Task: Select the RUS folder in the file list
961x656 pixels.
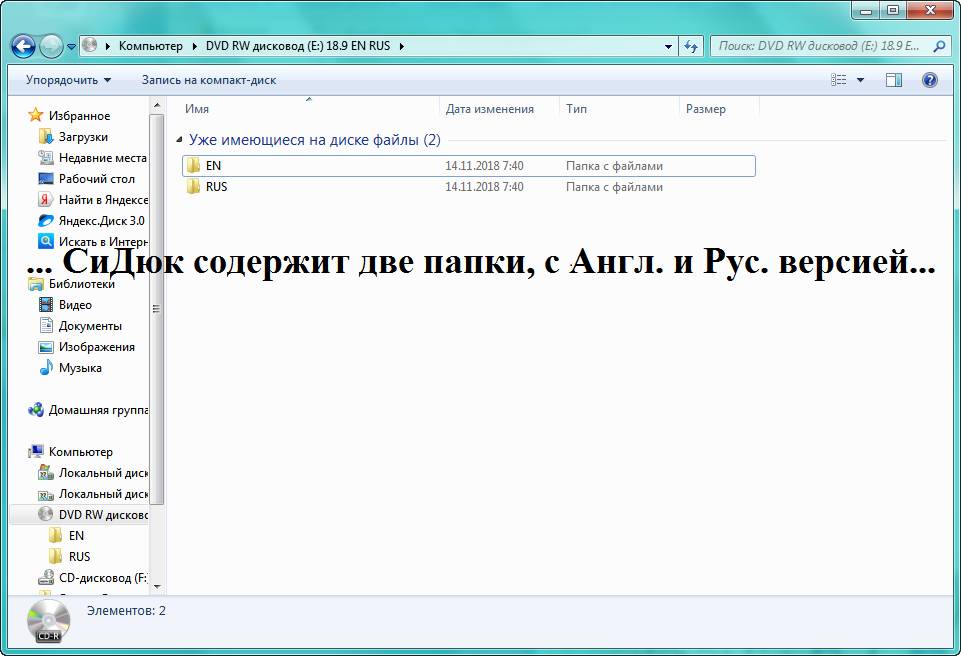Action: (216, 187)
